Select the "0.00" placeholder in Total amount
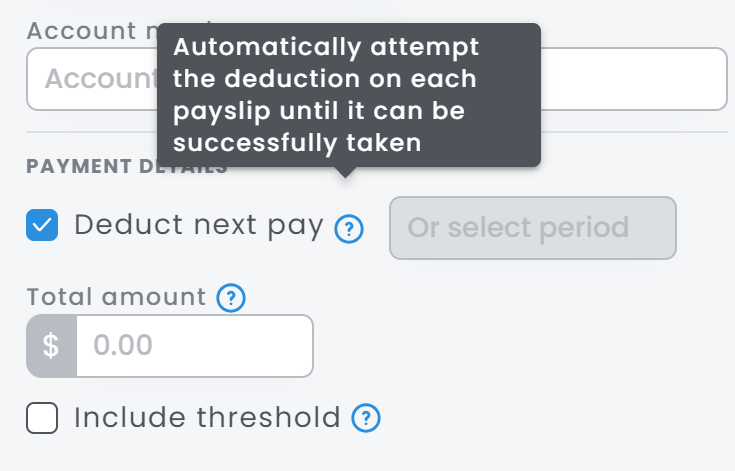 (123, 346)
